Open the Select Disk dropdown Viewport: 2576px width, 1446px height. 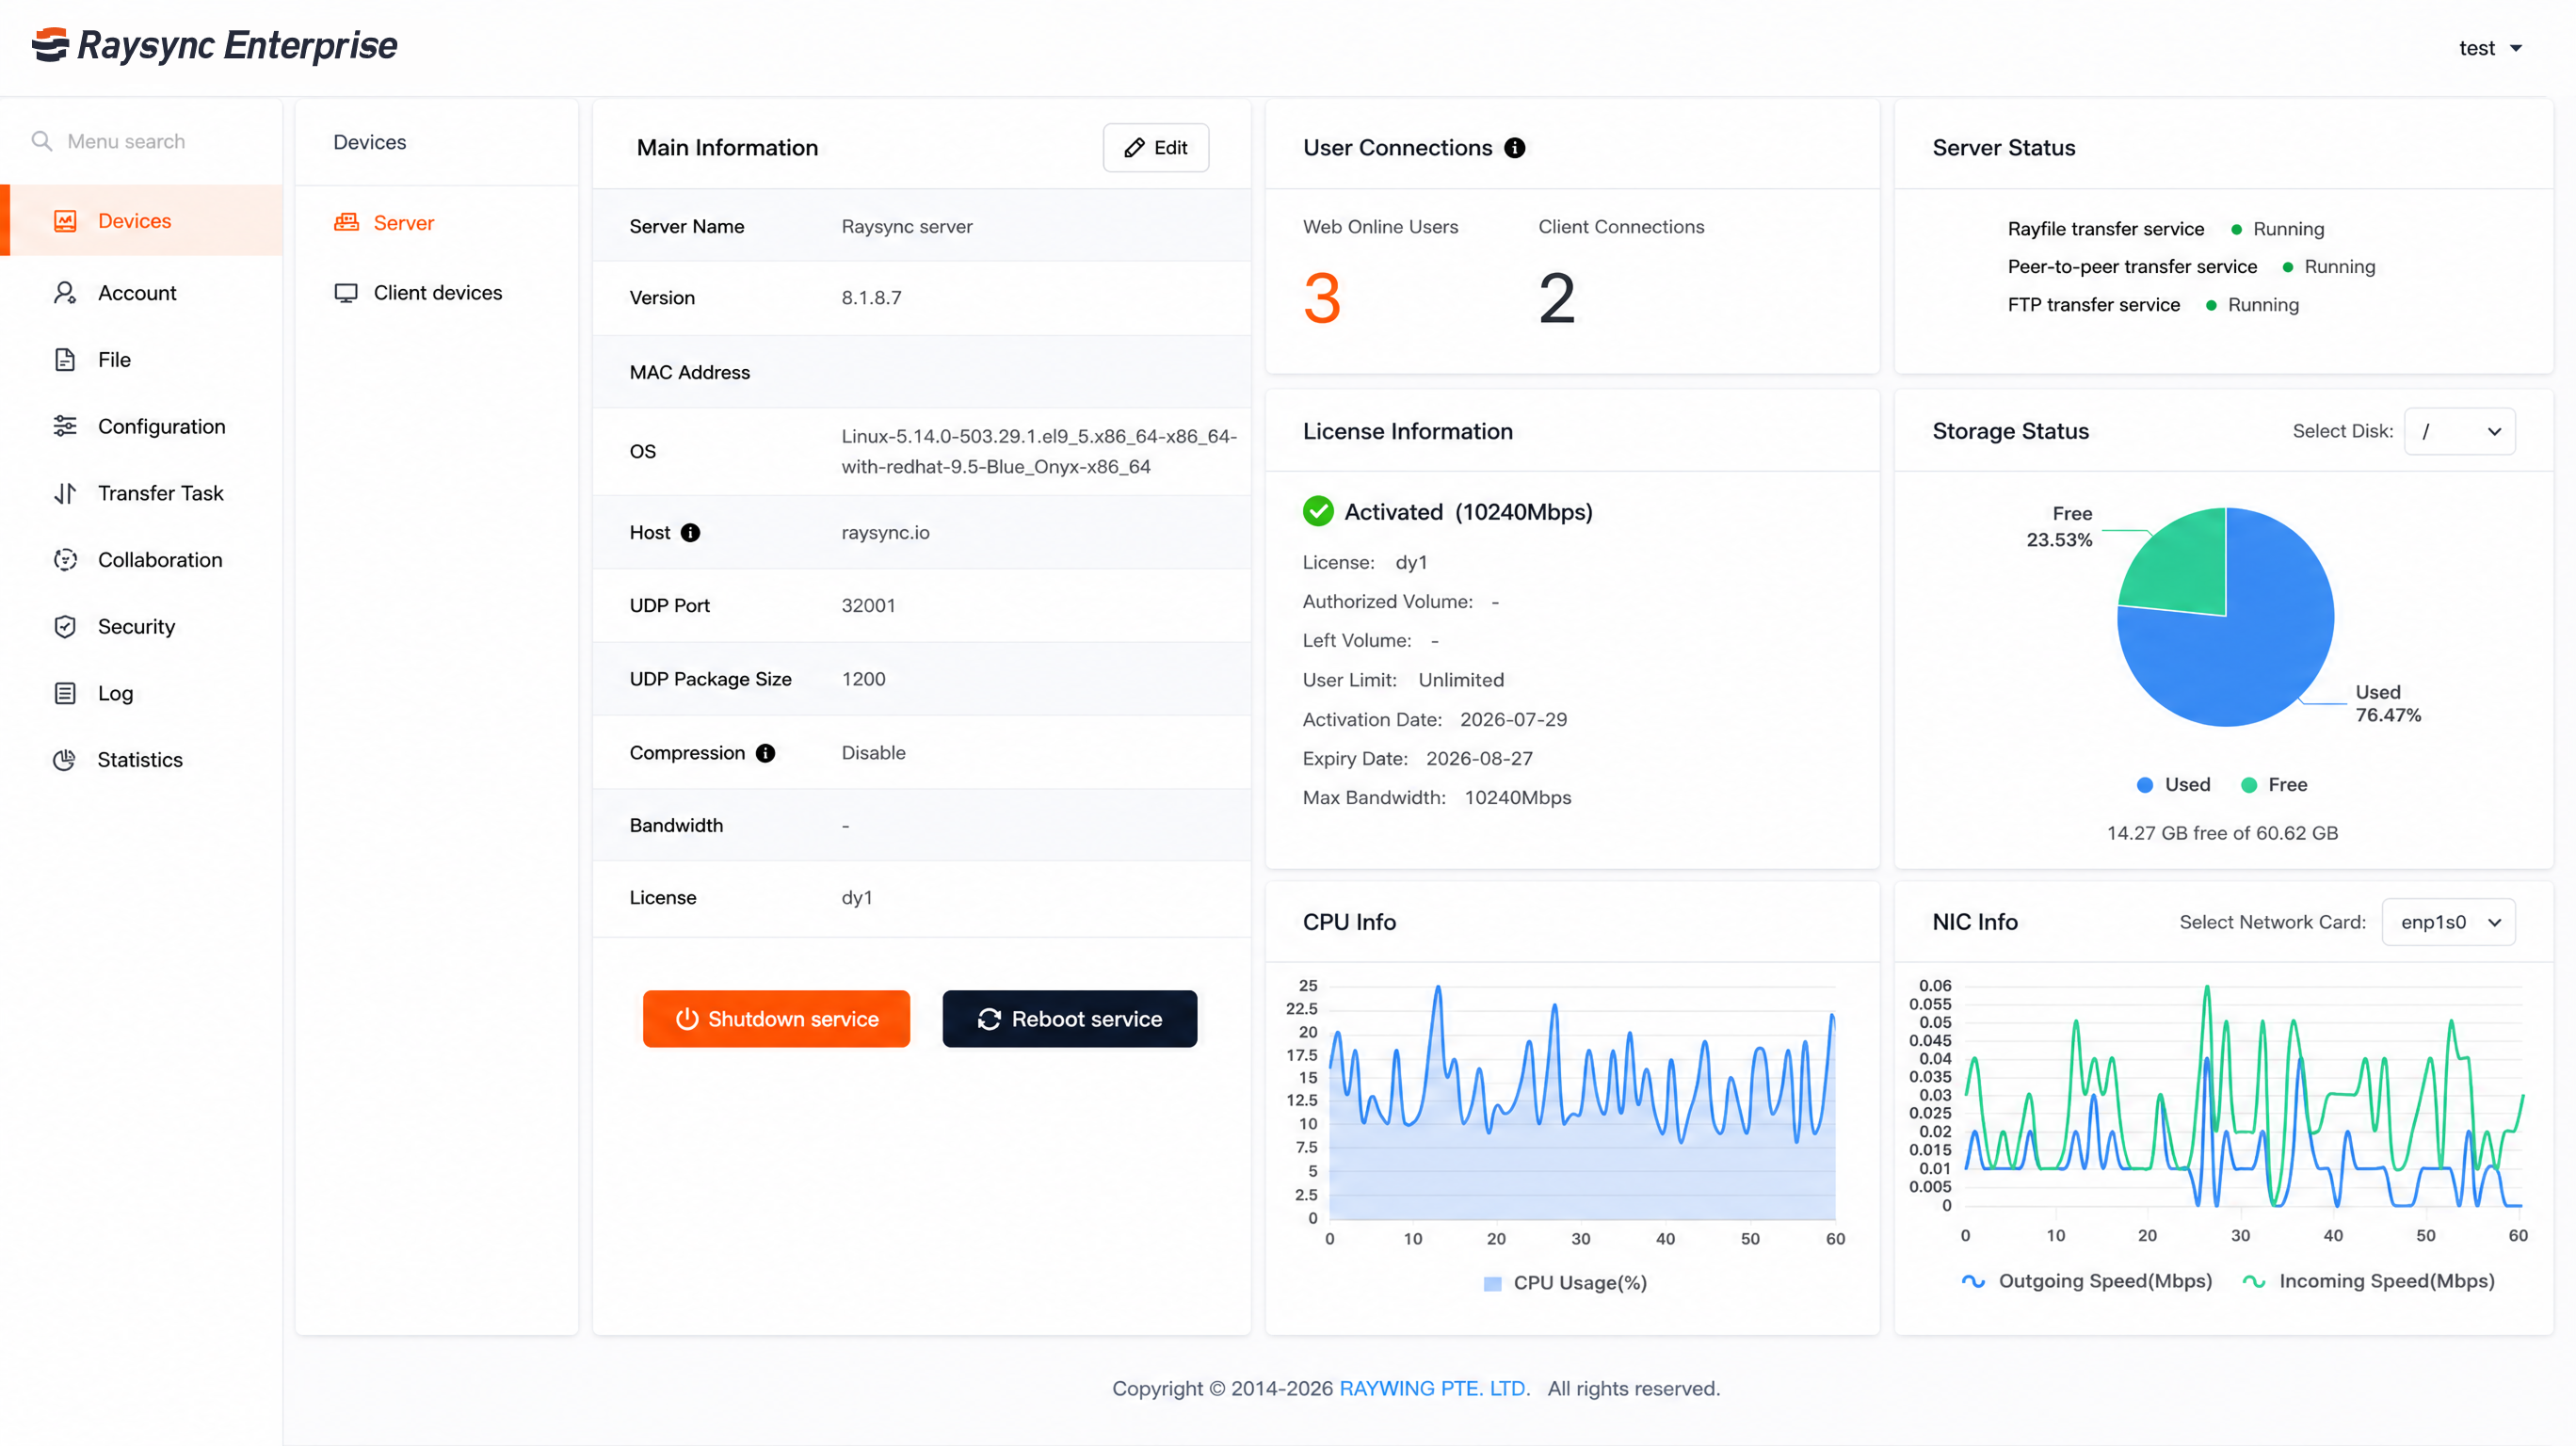pyautogui.click(x=2459, y=431)
